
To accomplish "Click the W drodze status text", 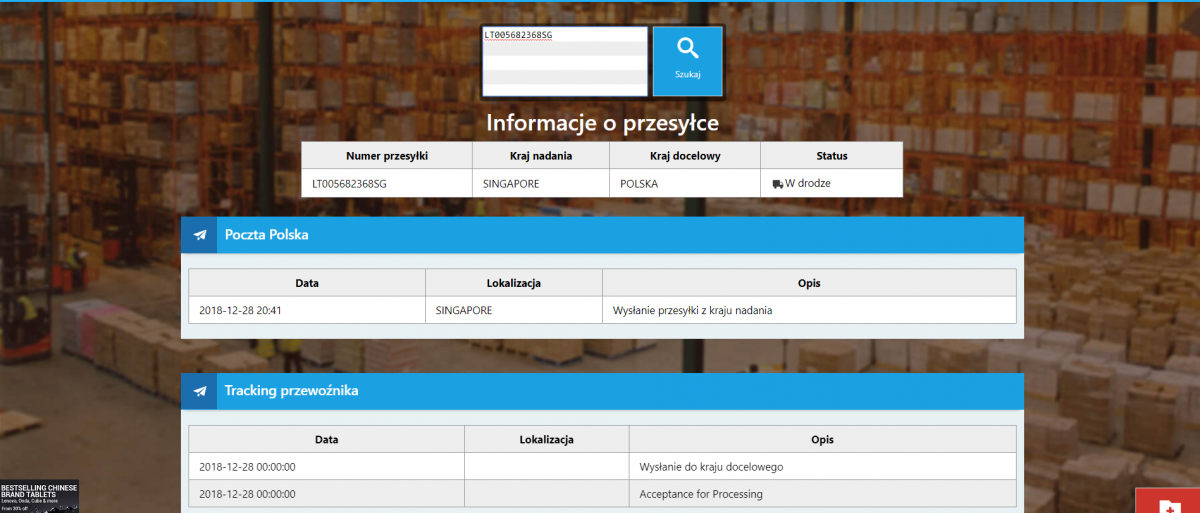I will click(x=808, y=184).
